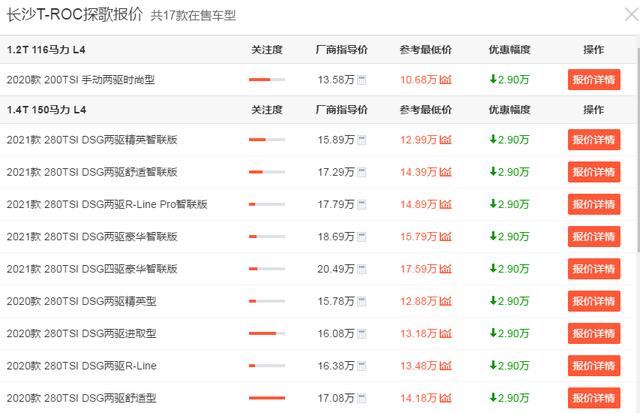Open model 2020款 200TSI 手动两驱时尚型
The image size is (640, 413).
point(81,80)
